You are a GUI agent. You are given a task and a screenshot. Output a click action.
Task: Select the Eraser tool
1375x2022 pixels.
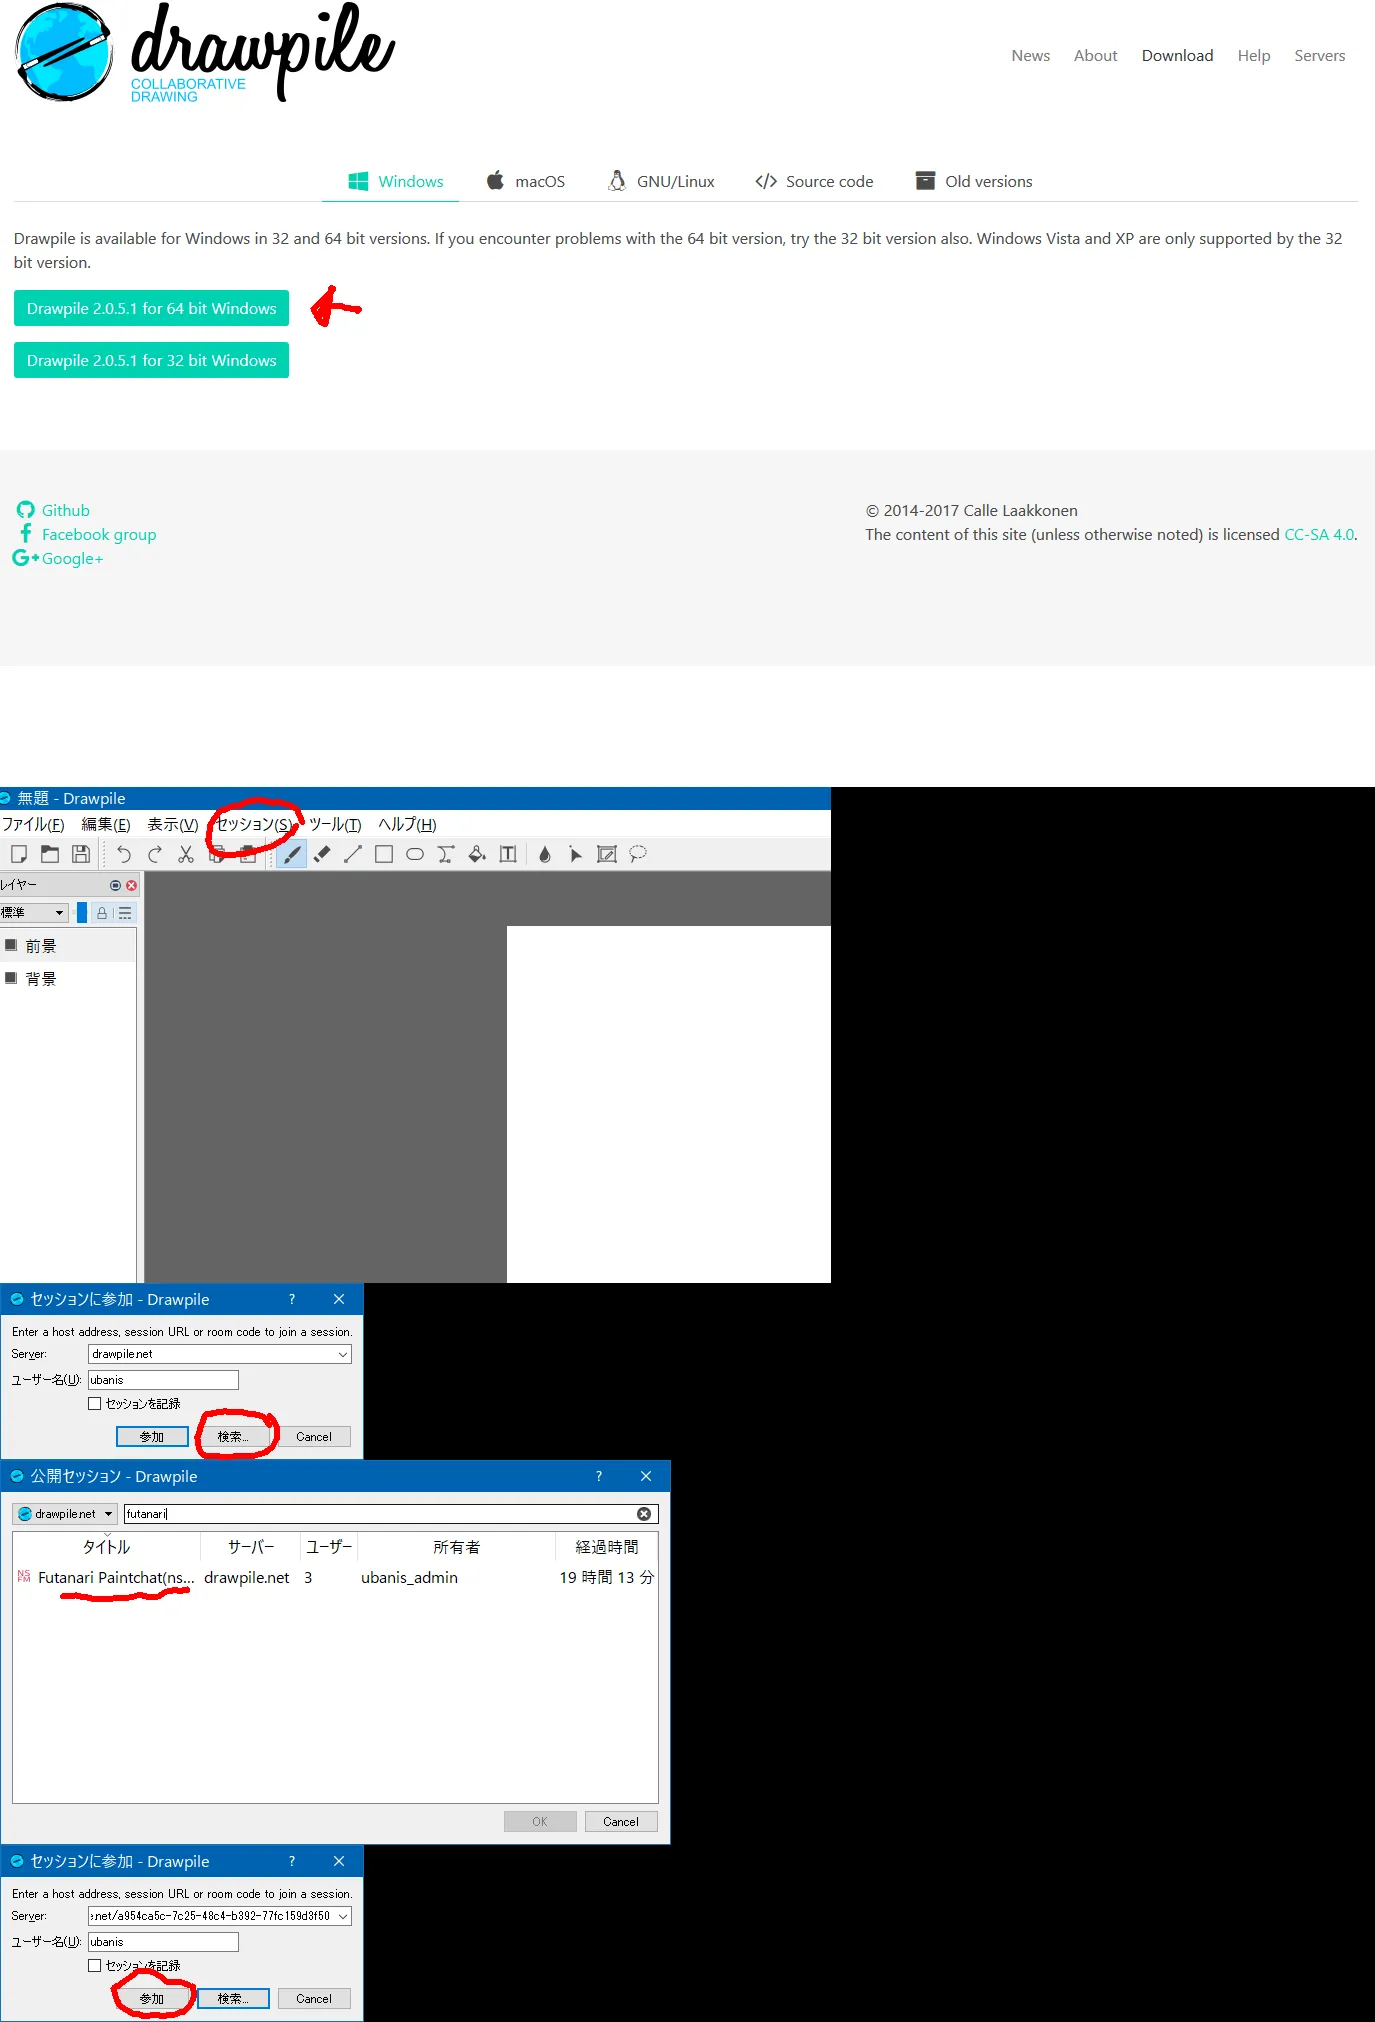click(322, 854)
